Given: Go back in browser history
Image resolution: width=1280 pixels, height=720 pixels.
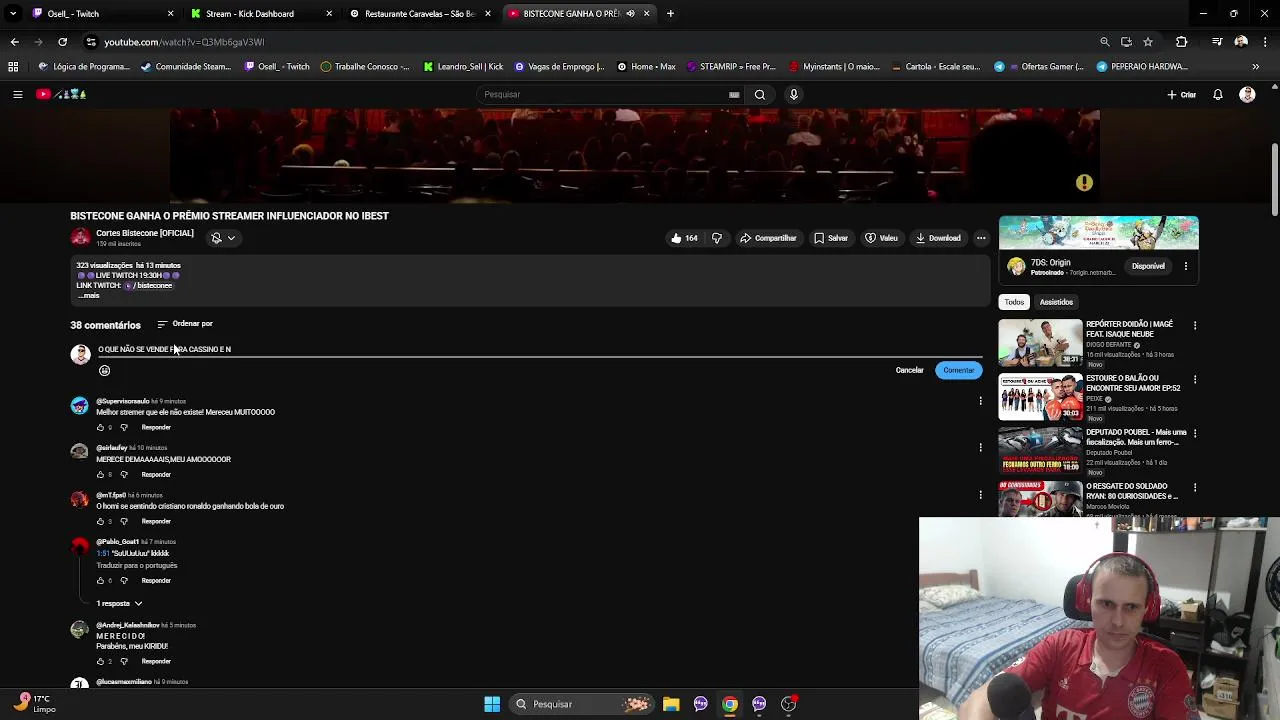Looking at the screenshot, I should click(14, 42).
